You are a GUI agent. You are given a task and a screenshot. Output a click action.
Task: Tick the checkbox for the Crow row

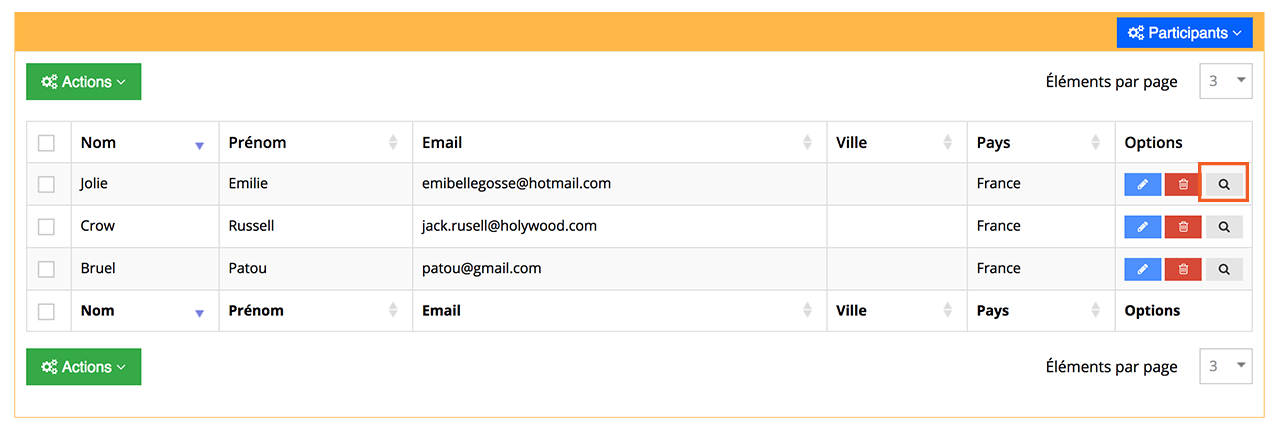pos(46,227)
